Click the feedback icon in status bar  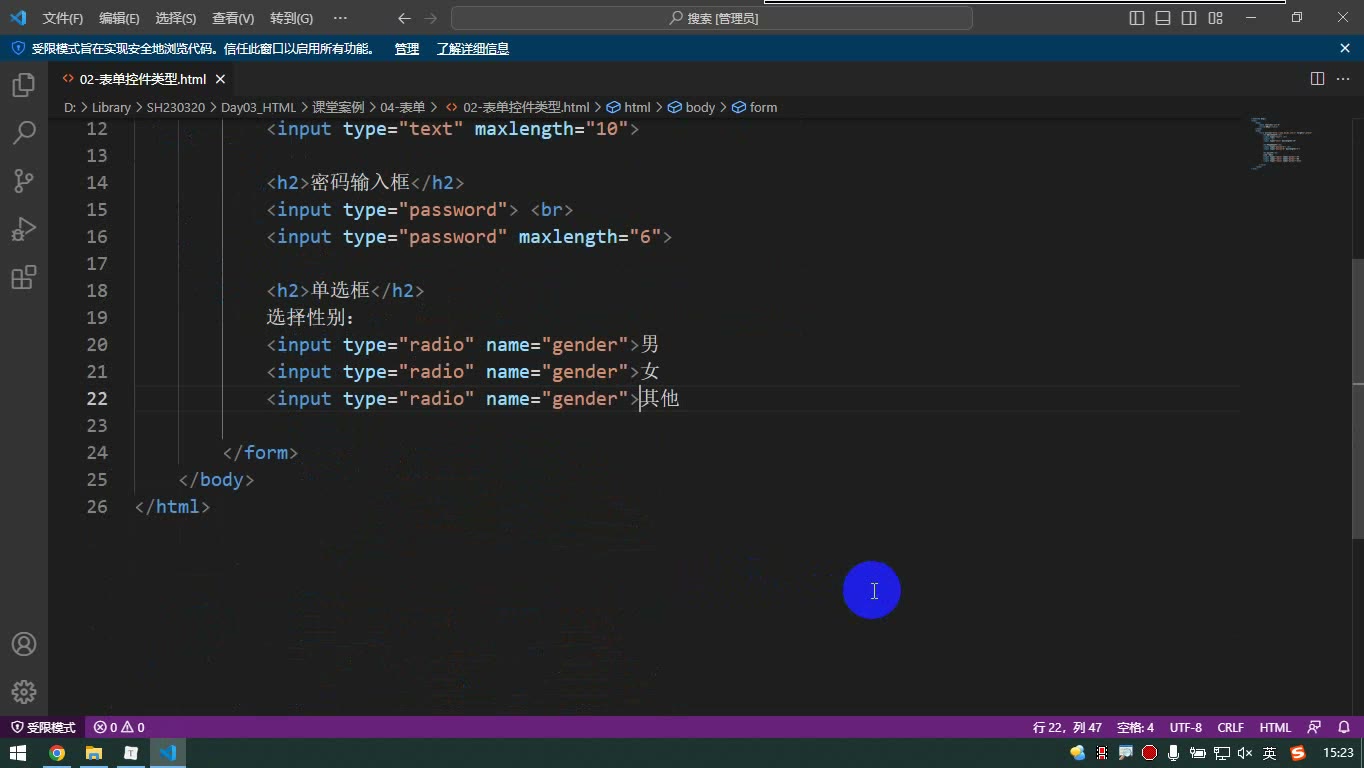1315,728
